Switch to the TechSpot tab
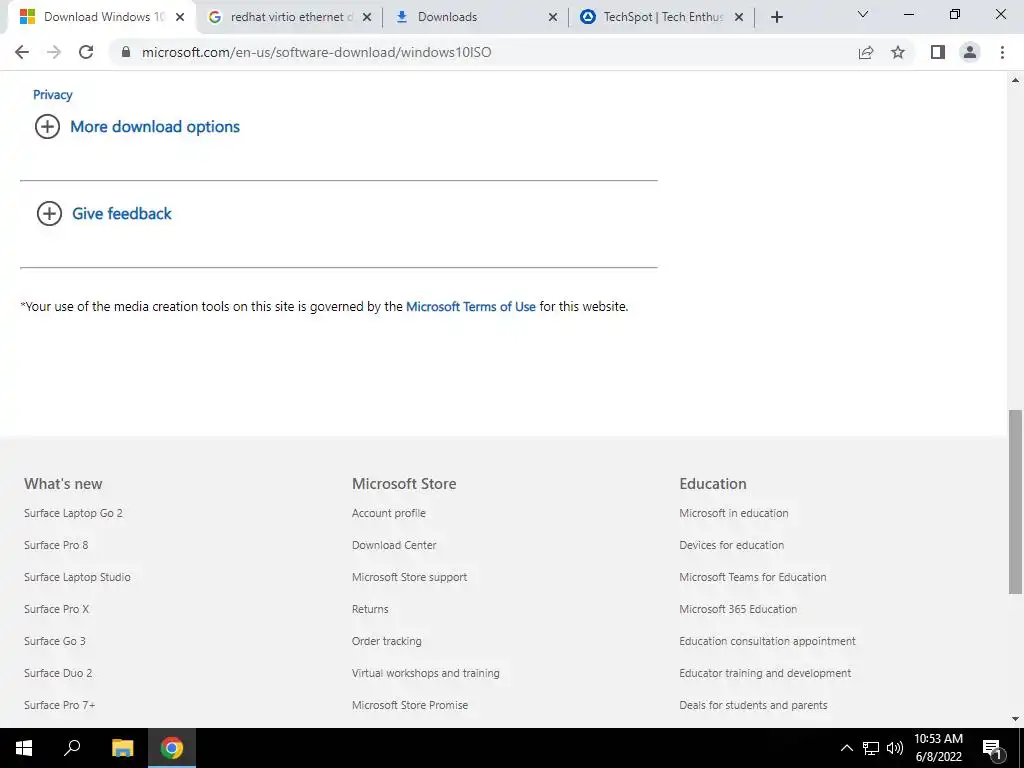Image resolution: width=1024 pixels, height=768 pixels. pyautogui.click(x=662, y=17)
